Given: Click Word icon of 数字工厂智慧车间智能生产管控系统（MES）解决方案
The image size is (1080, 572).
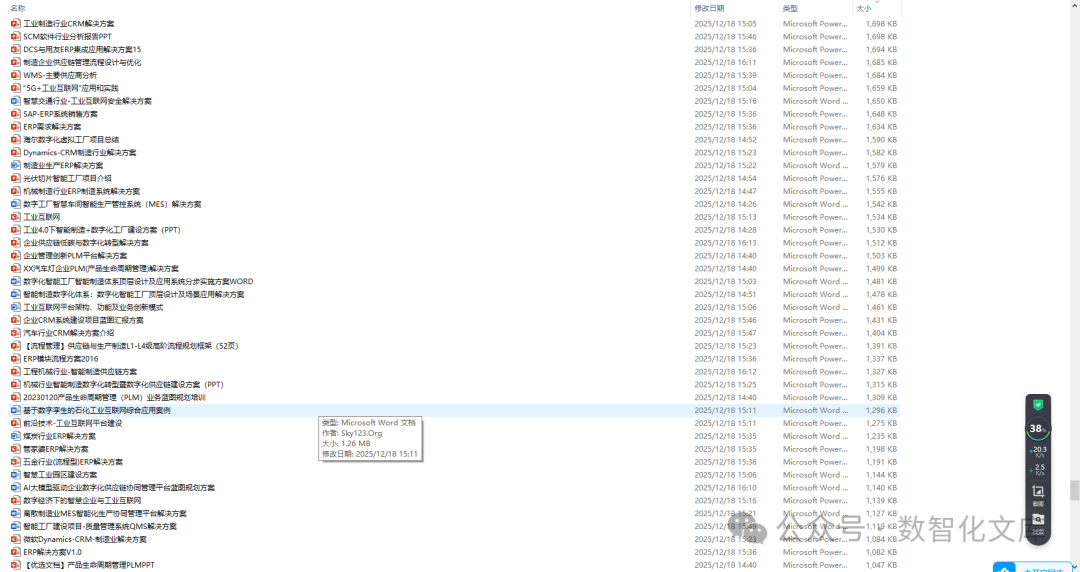Looking at the screenshot, I should click(x=16, y=204).
